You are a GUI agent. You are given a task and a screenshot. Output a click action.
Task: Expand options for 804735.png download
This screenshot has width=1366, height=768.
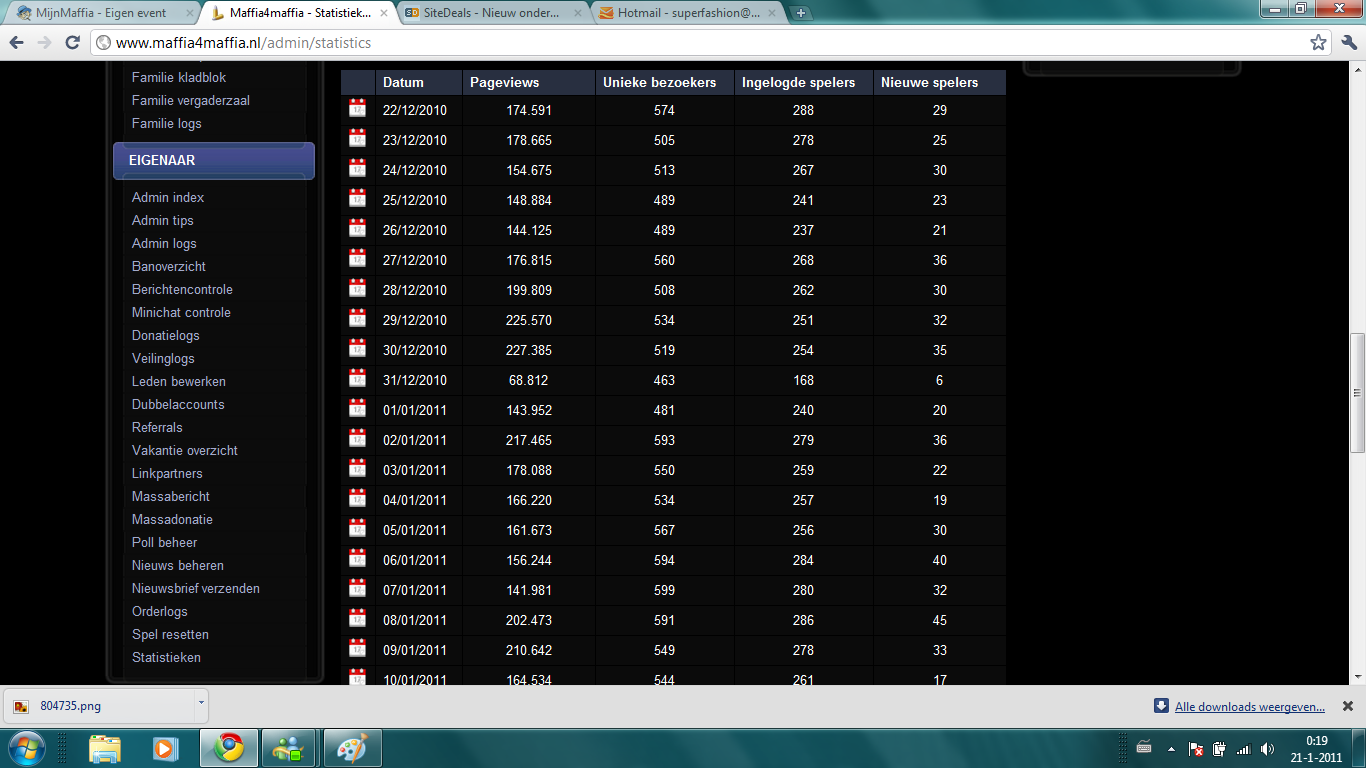click(x=201, y=704)
